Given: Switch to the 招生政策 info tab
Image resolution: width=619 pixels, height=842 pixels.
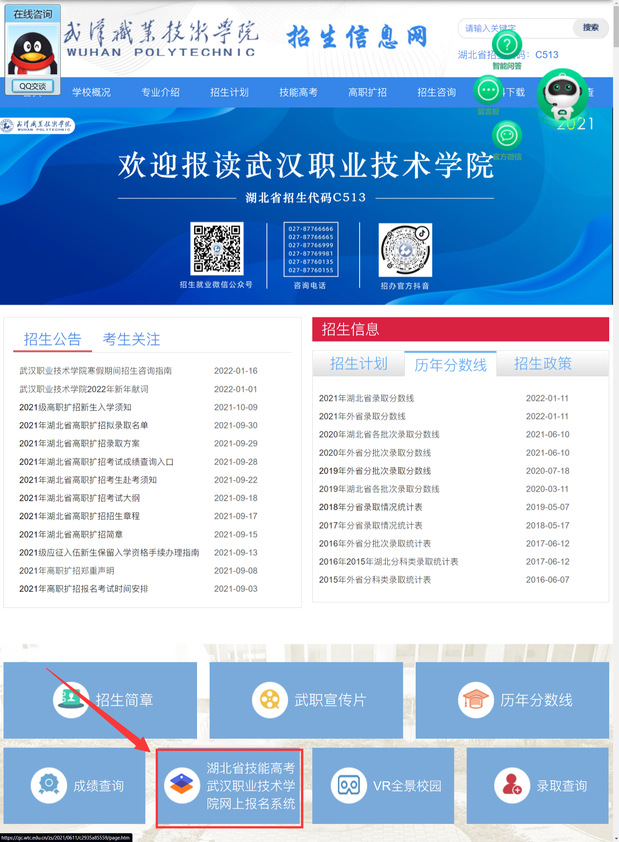Looking at the screenshot, I should click(x=543, y=364).
